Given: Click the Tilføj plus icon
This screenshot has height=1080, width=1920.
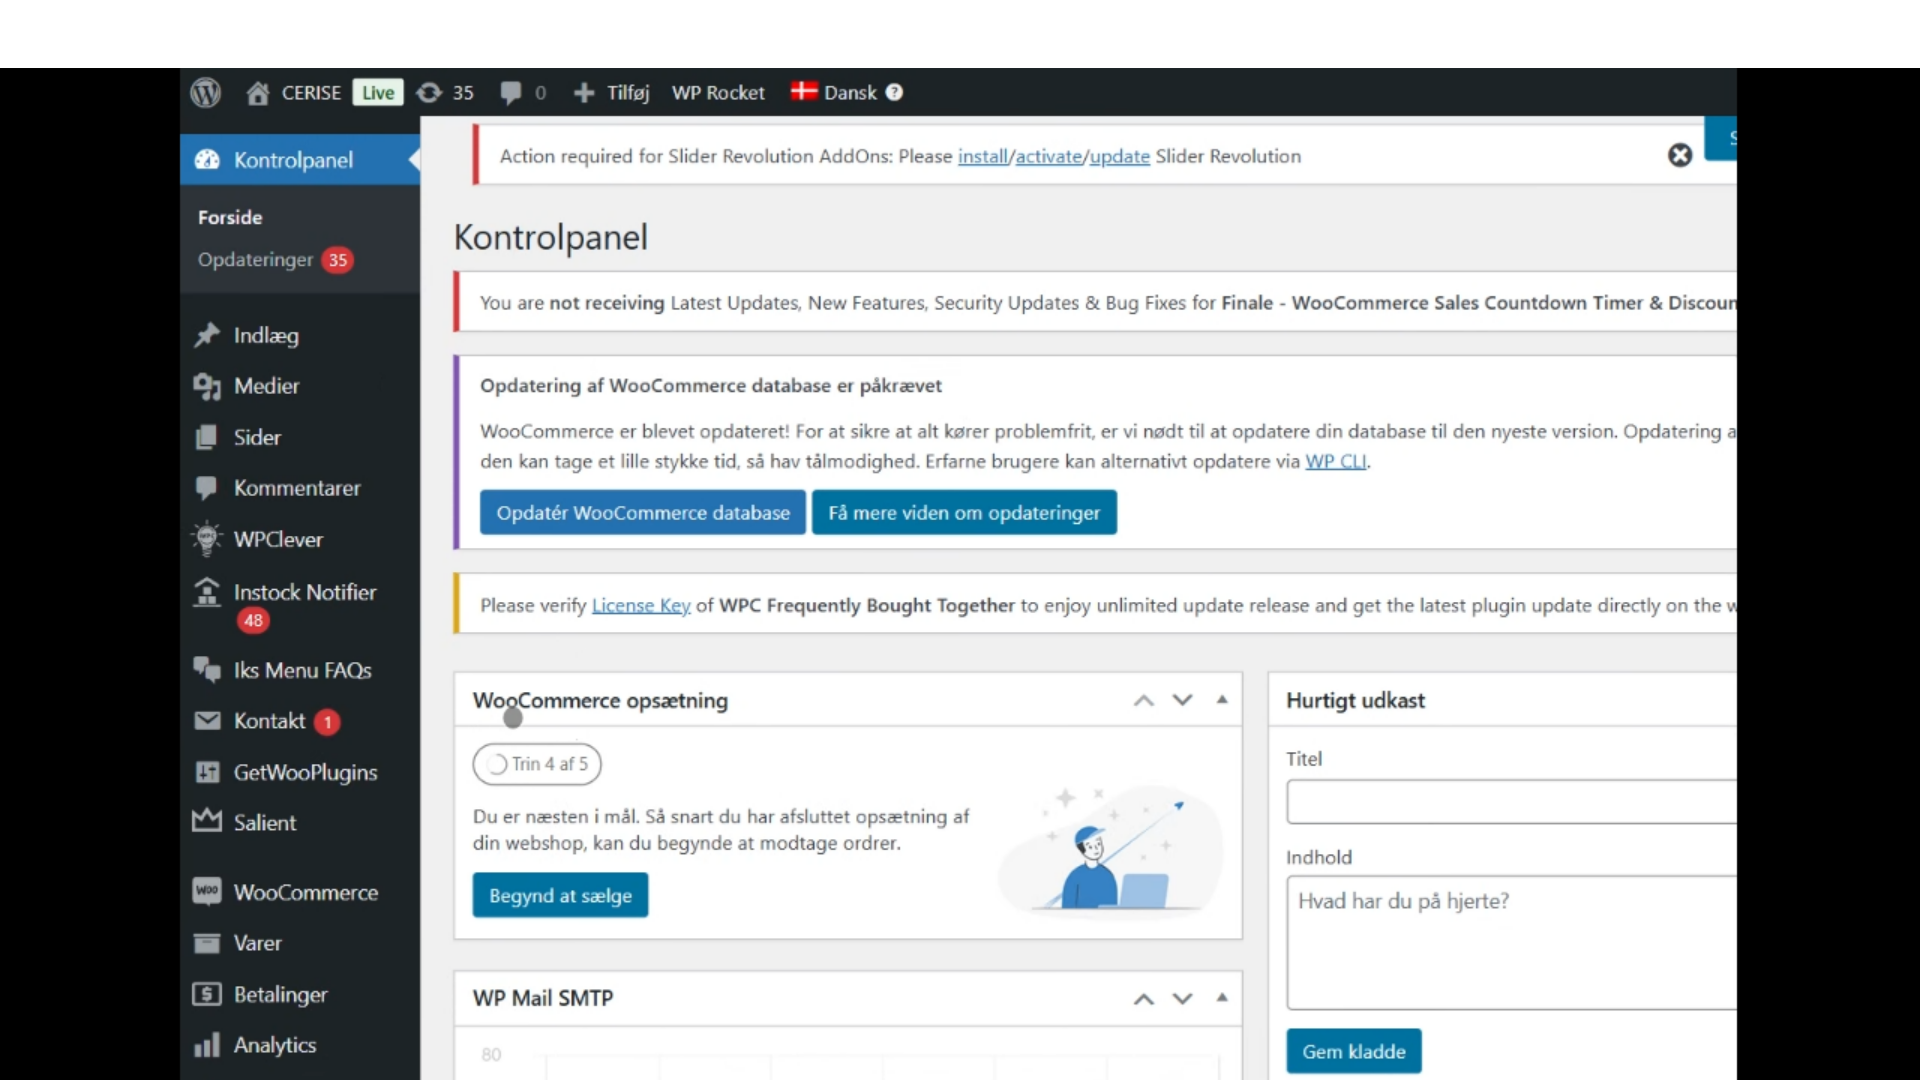Looking at the screenshot, I should [x=584, y=93].
